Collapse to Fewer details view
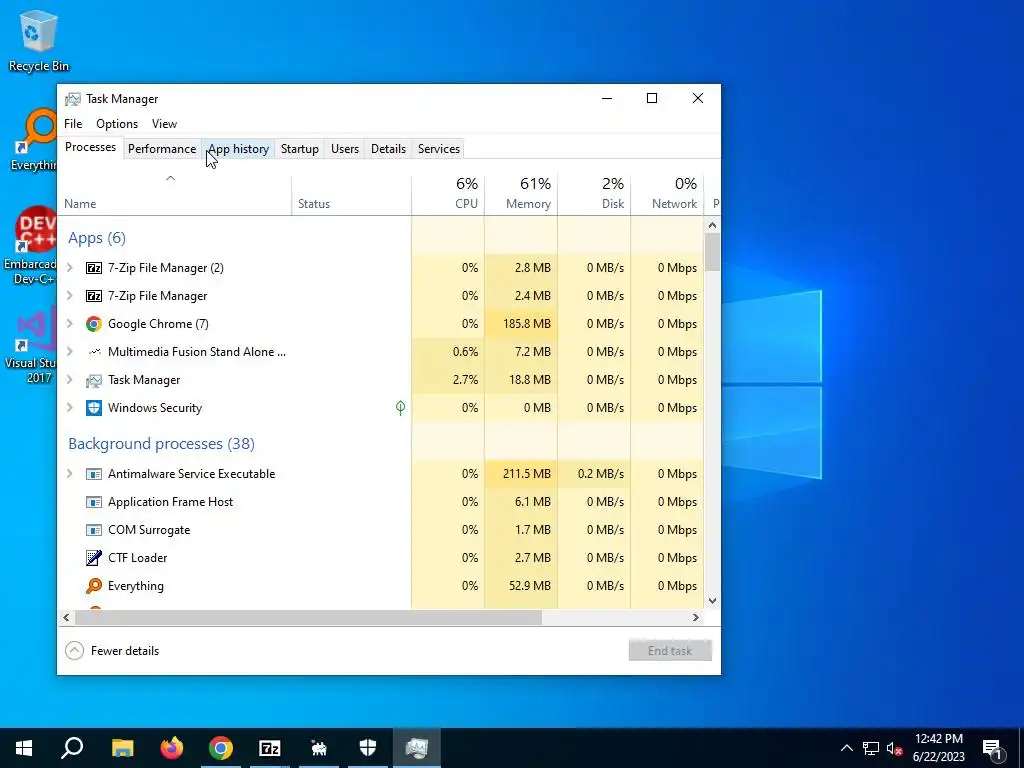1024x768 pixels. (x=112, y=651)
